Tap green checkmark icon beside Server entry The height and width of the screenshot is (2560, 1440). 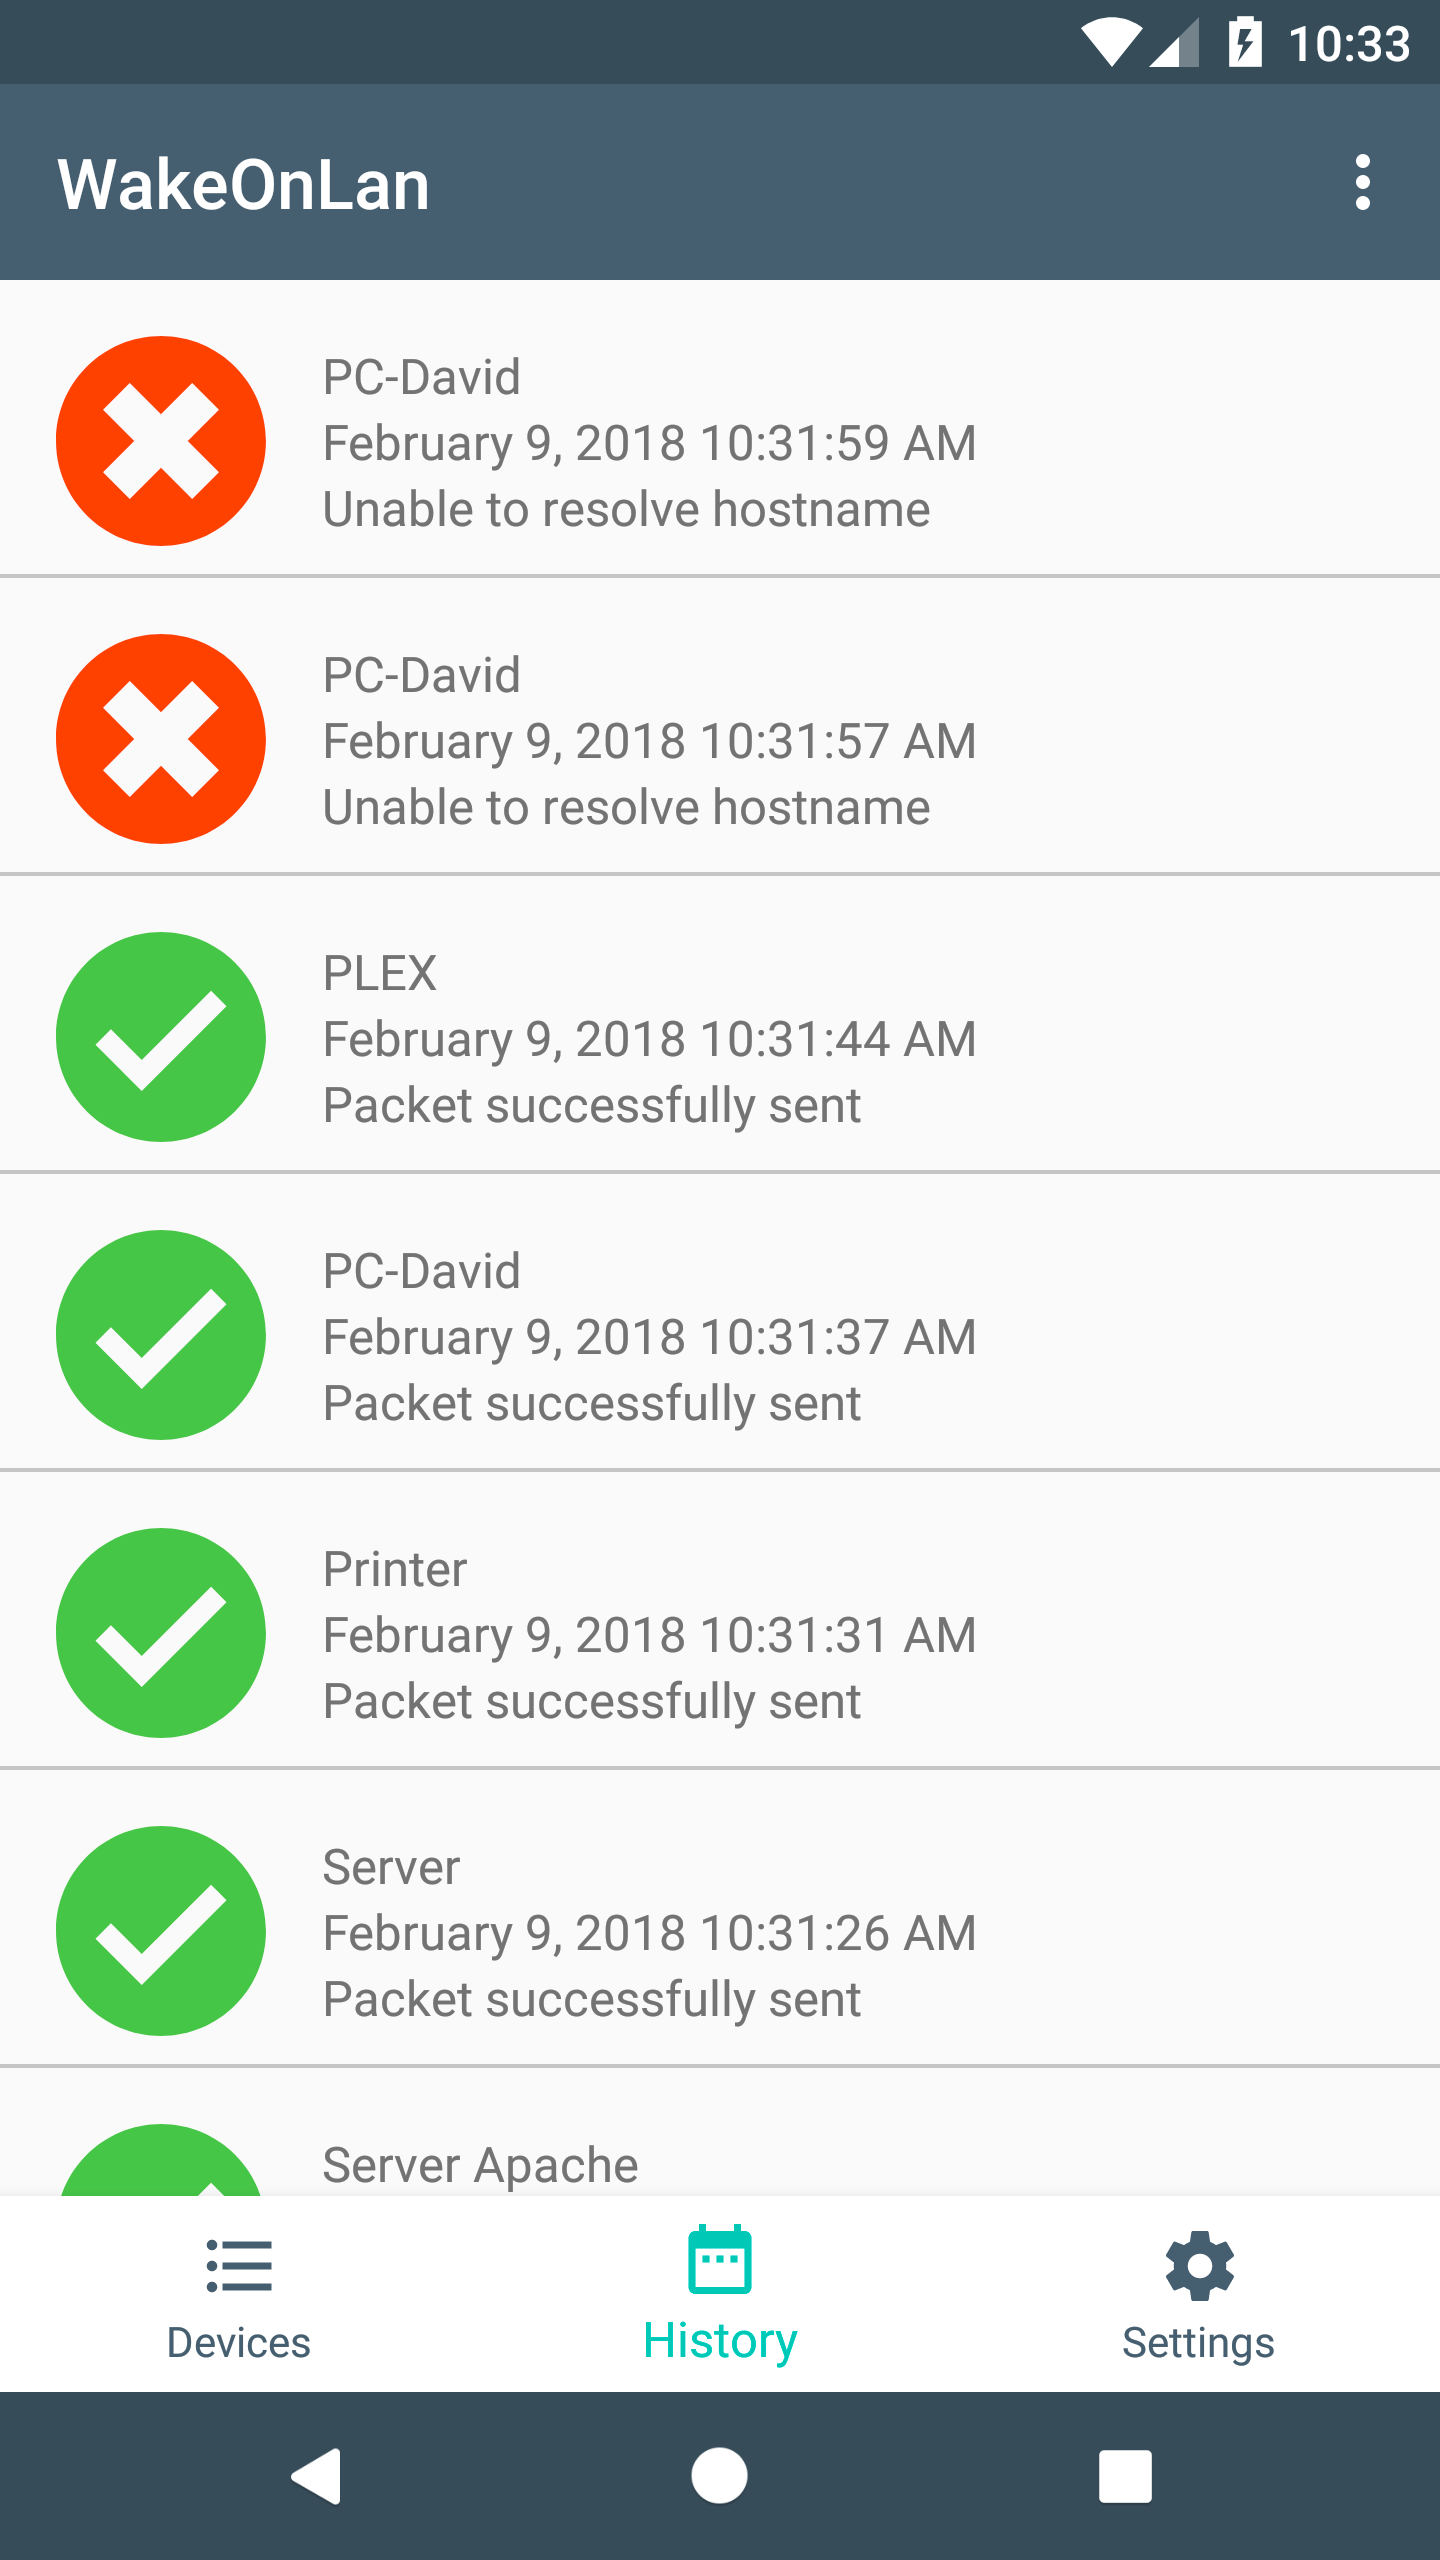[x=161, y=1931]
